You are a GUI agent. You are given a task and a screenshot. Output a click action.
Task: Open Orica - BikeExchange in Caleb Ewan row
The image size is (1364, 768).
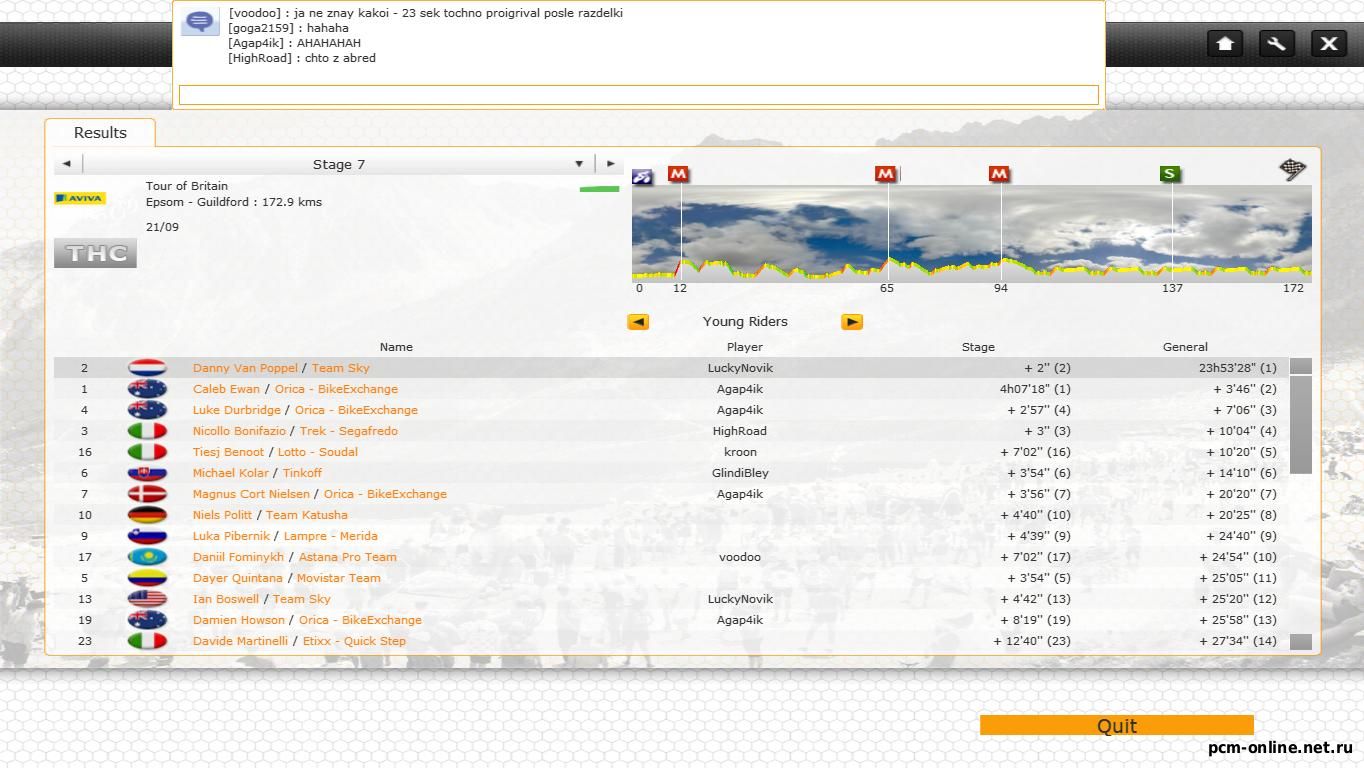pos(336,389)
